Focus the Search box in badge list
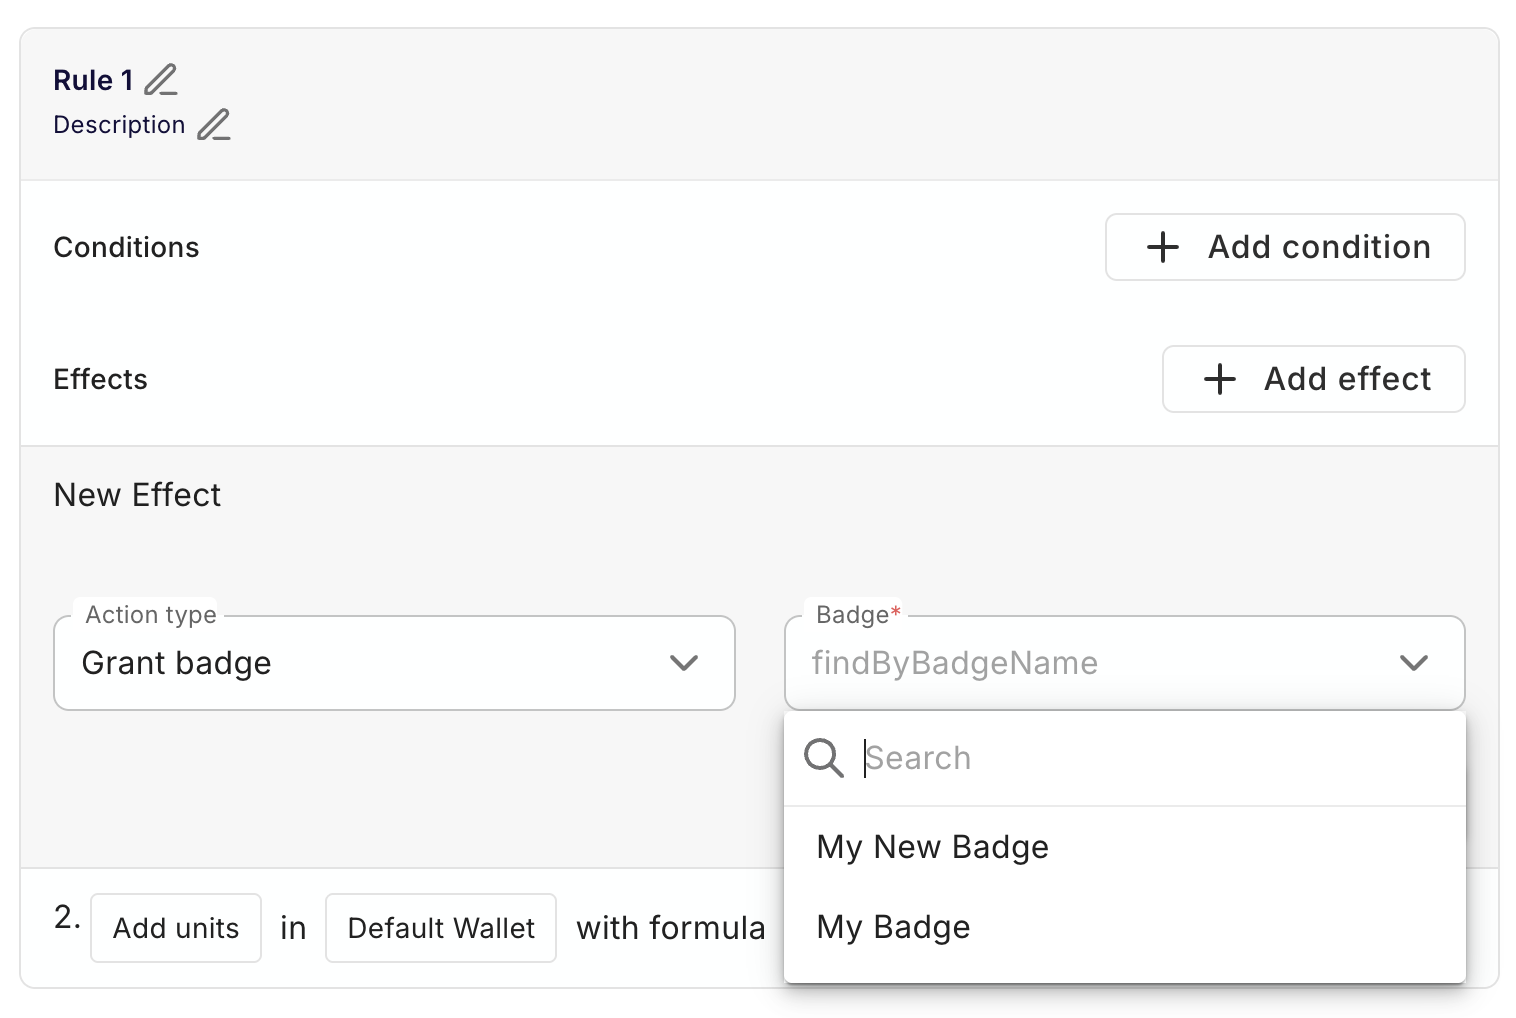Image resolution: width=1516 pixels, height=1018 pixels. click(1150, 758)
